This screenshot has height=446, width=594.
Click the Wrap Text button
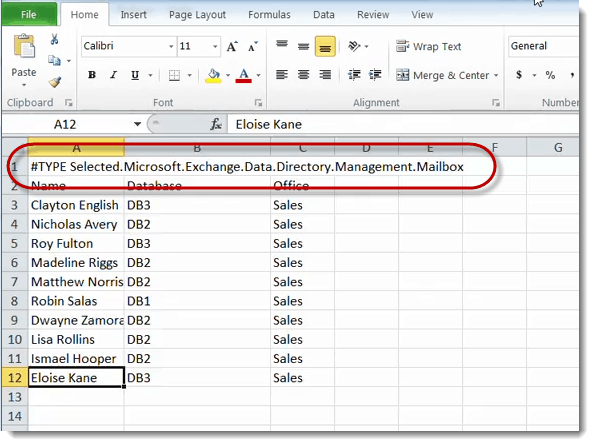pos(429,46)
